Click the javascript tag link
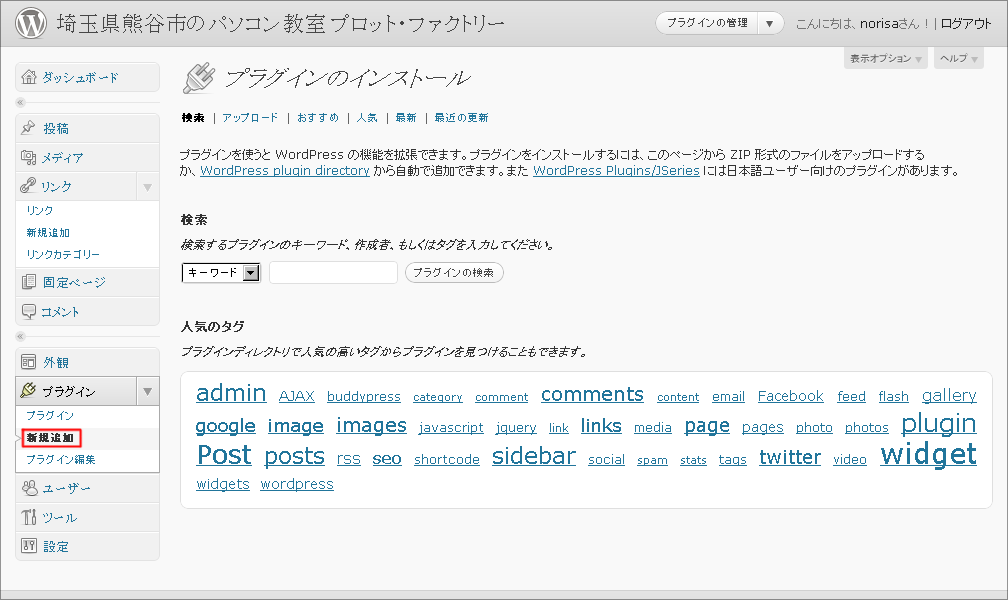 pyautogui.click(x=451, y=428)
